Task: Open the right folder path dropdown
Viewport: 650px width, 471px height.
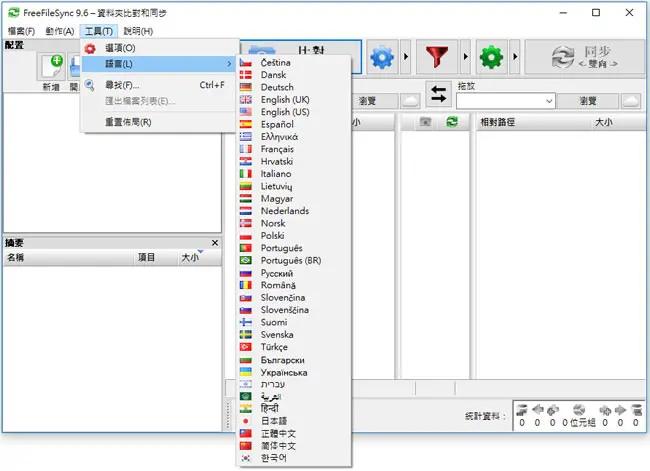Action: coord(549,101)
